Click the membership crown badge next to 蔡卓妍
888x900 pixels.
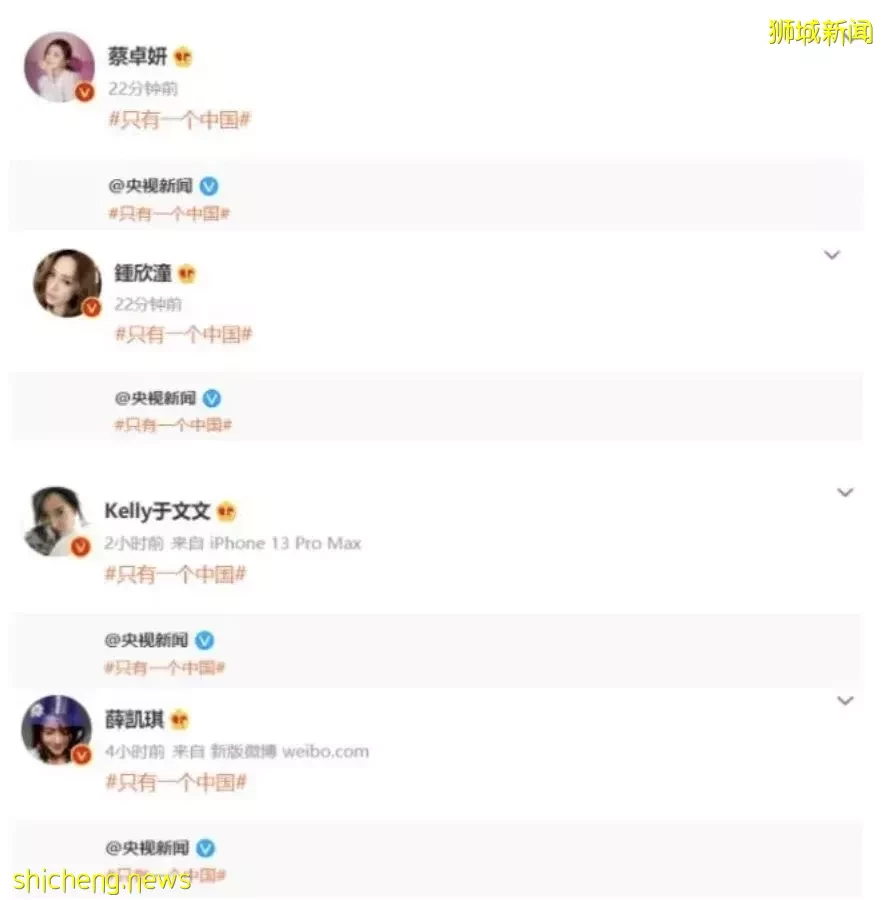183,57
